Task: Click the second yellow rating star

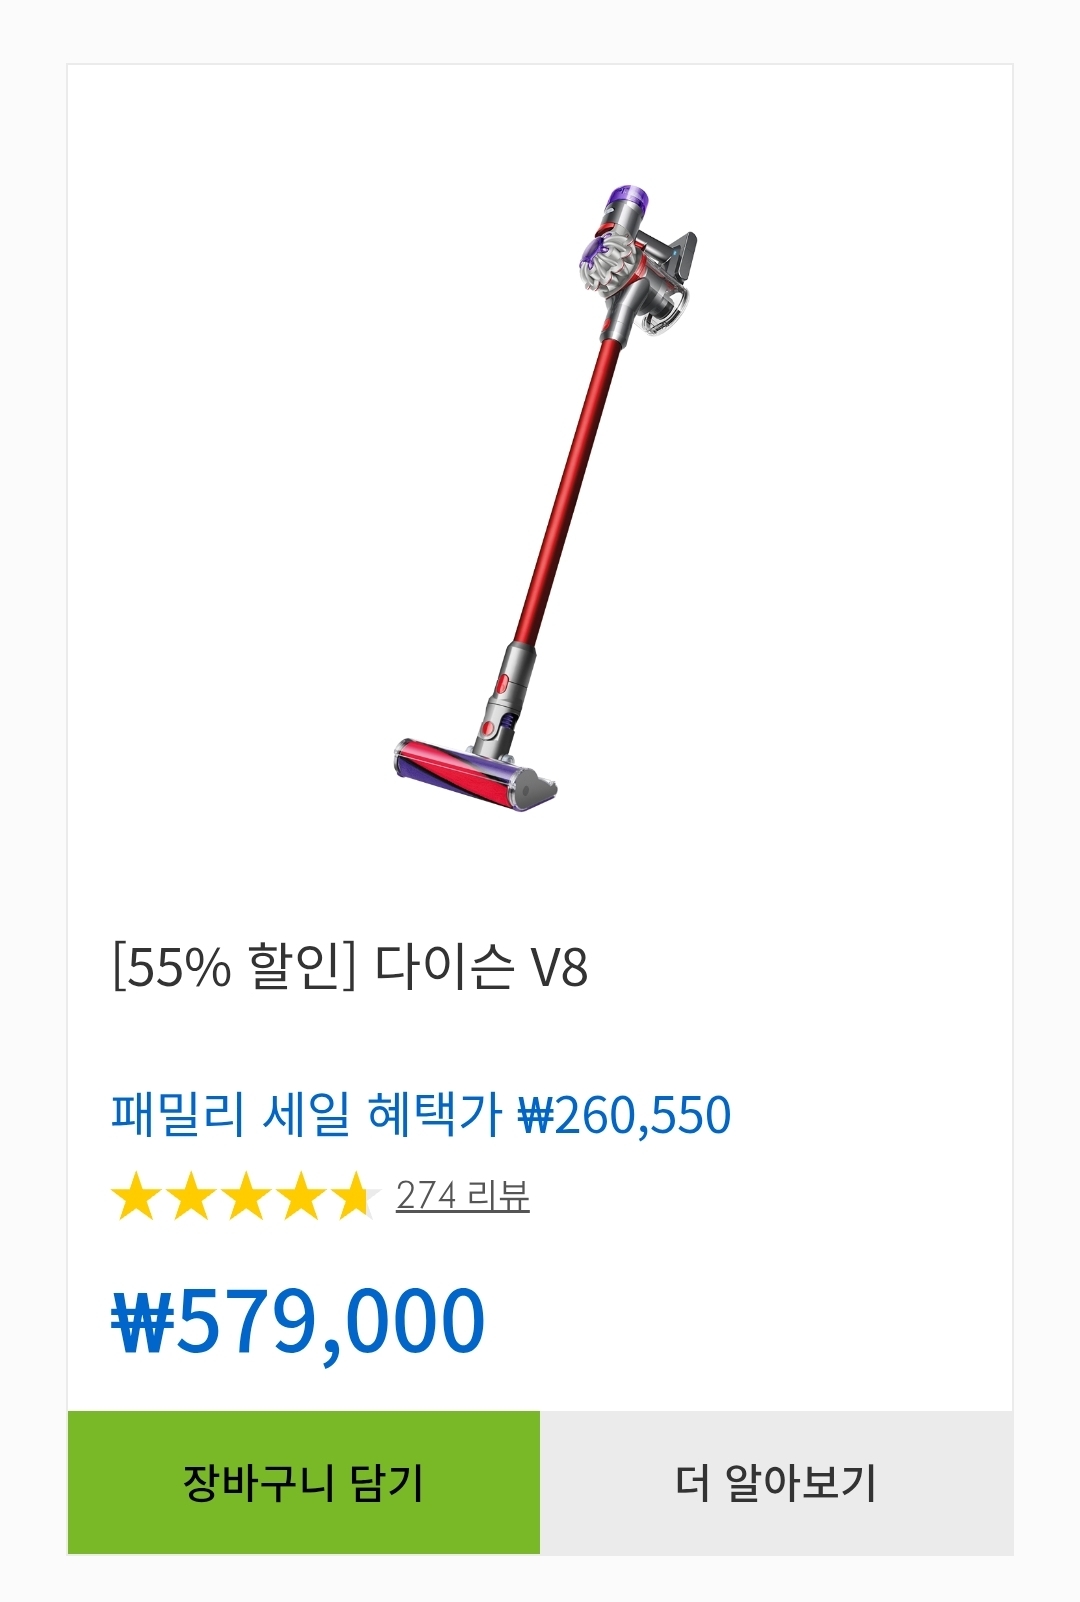Action: click(x=191, y=1196)
